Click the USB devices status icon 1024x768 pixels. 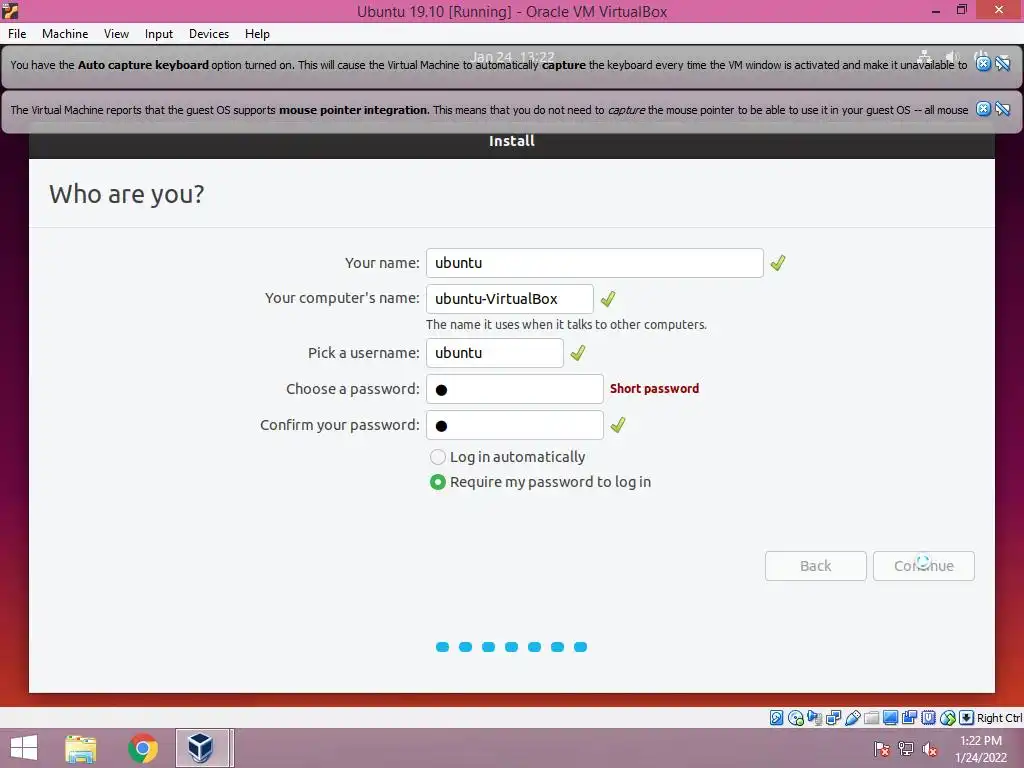(x=852, y=718)
